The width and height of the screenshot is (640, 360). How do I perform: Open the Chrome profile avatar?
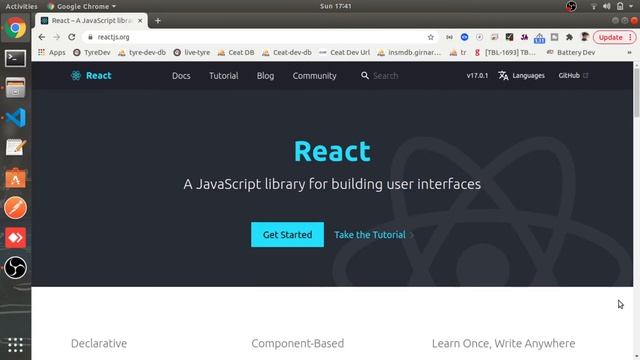pyautogui.click(x=584, y=37)
